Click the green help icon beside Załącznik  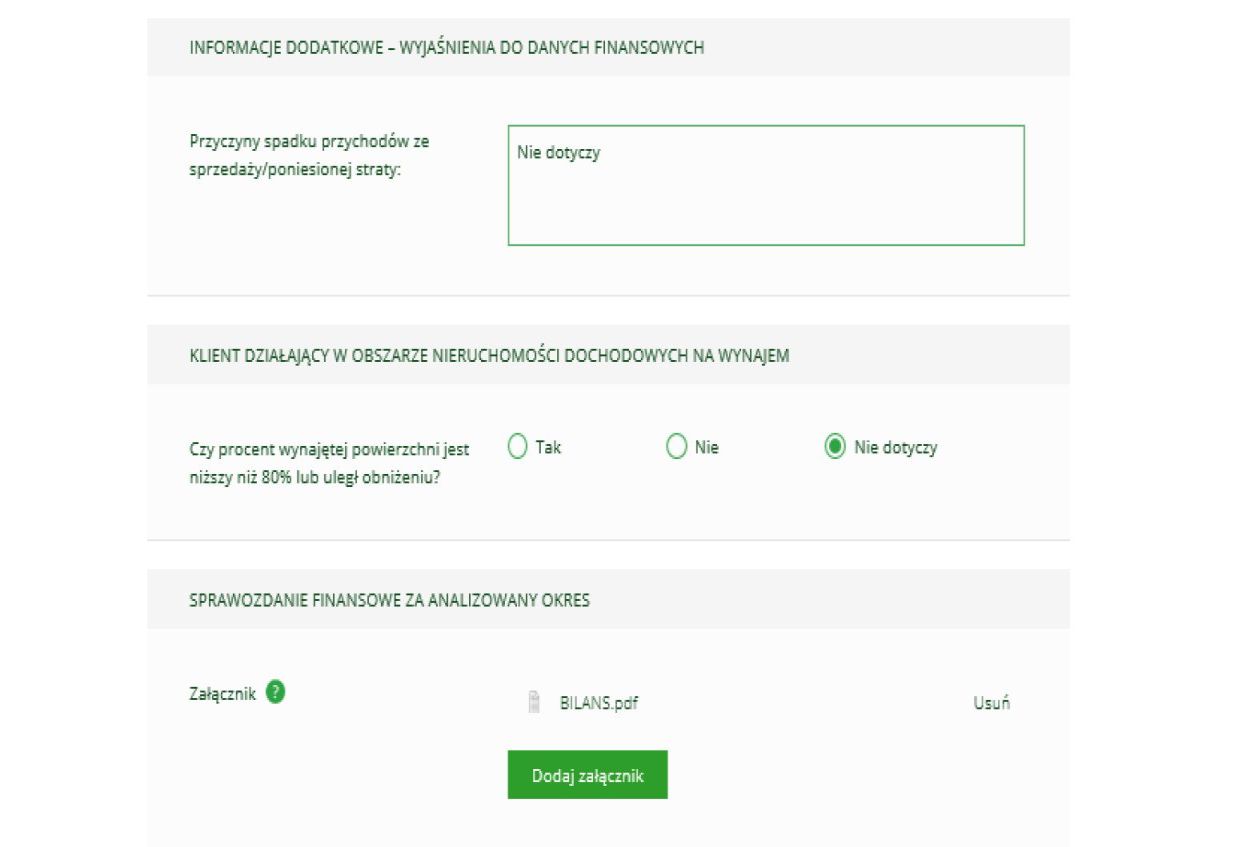[276, 692]
